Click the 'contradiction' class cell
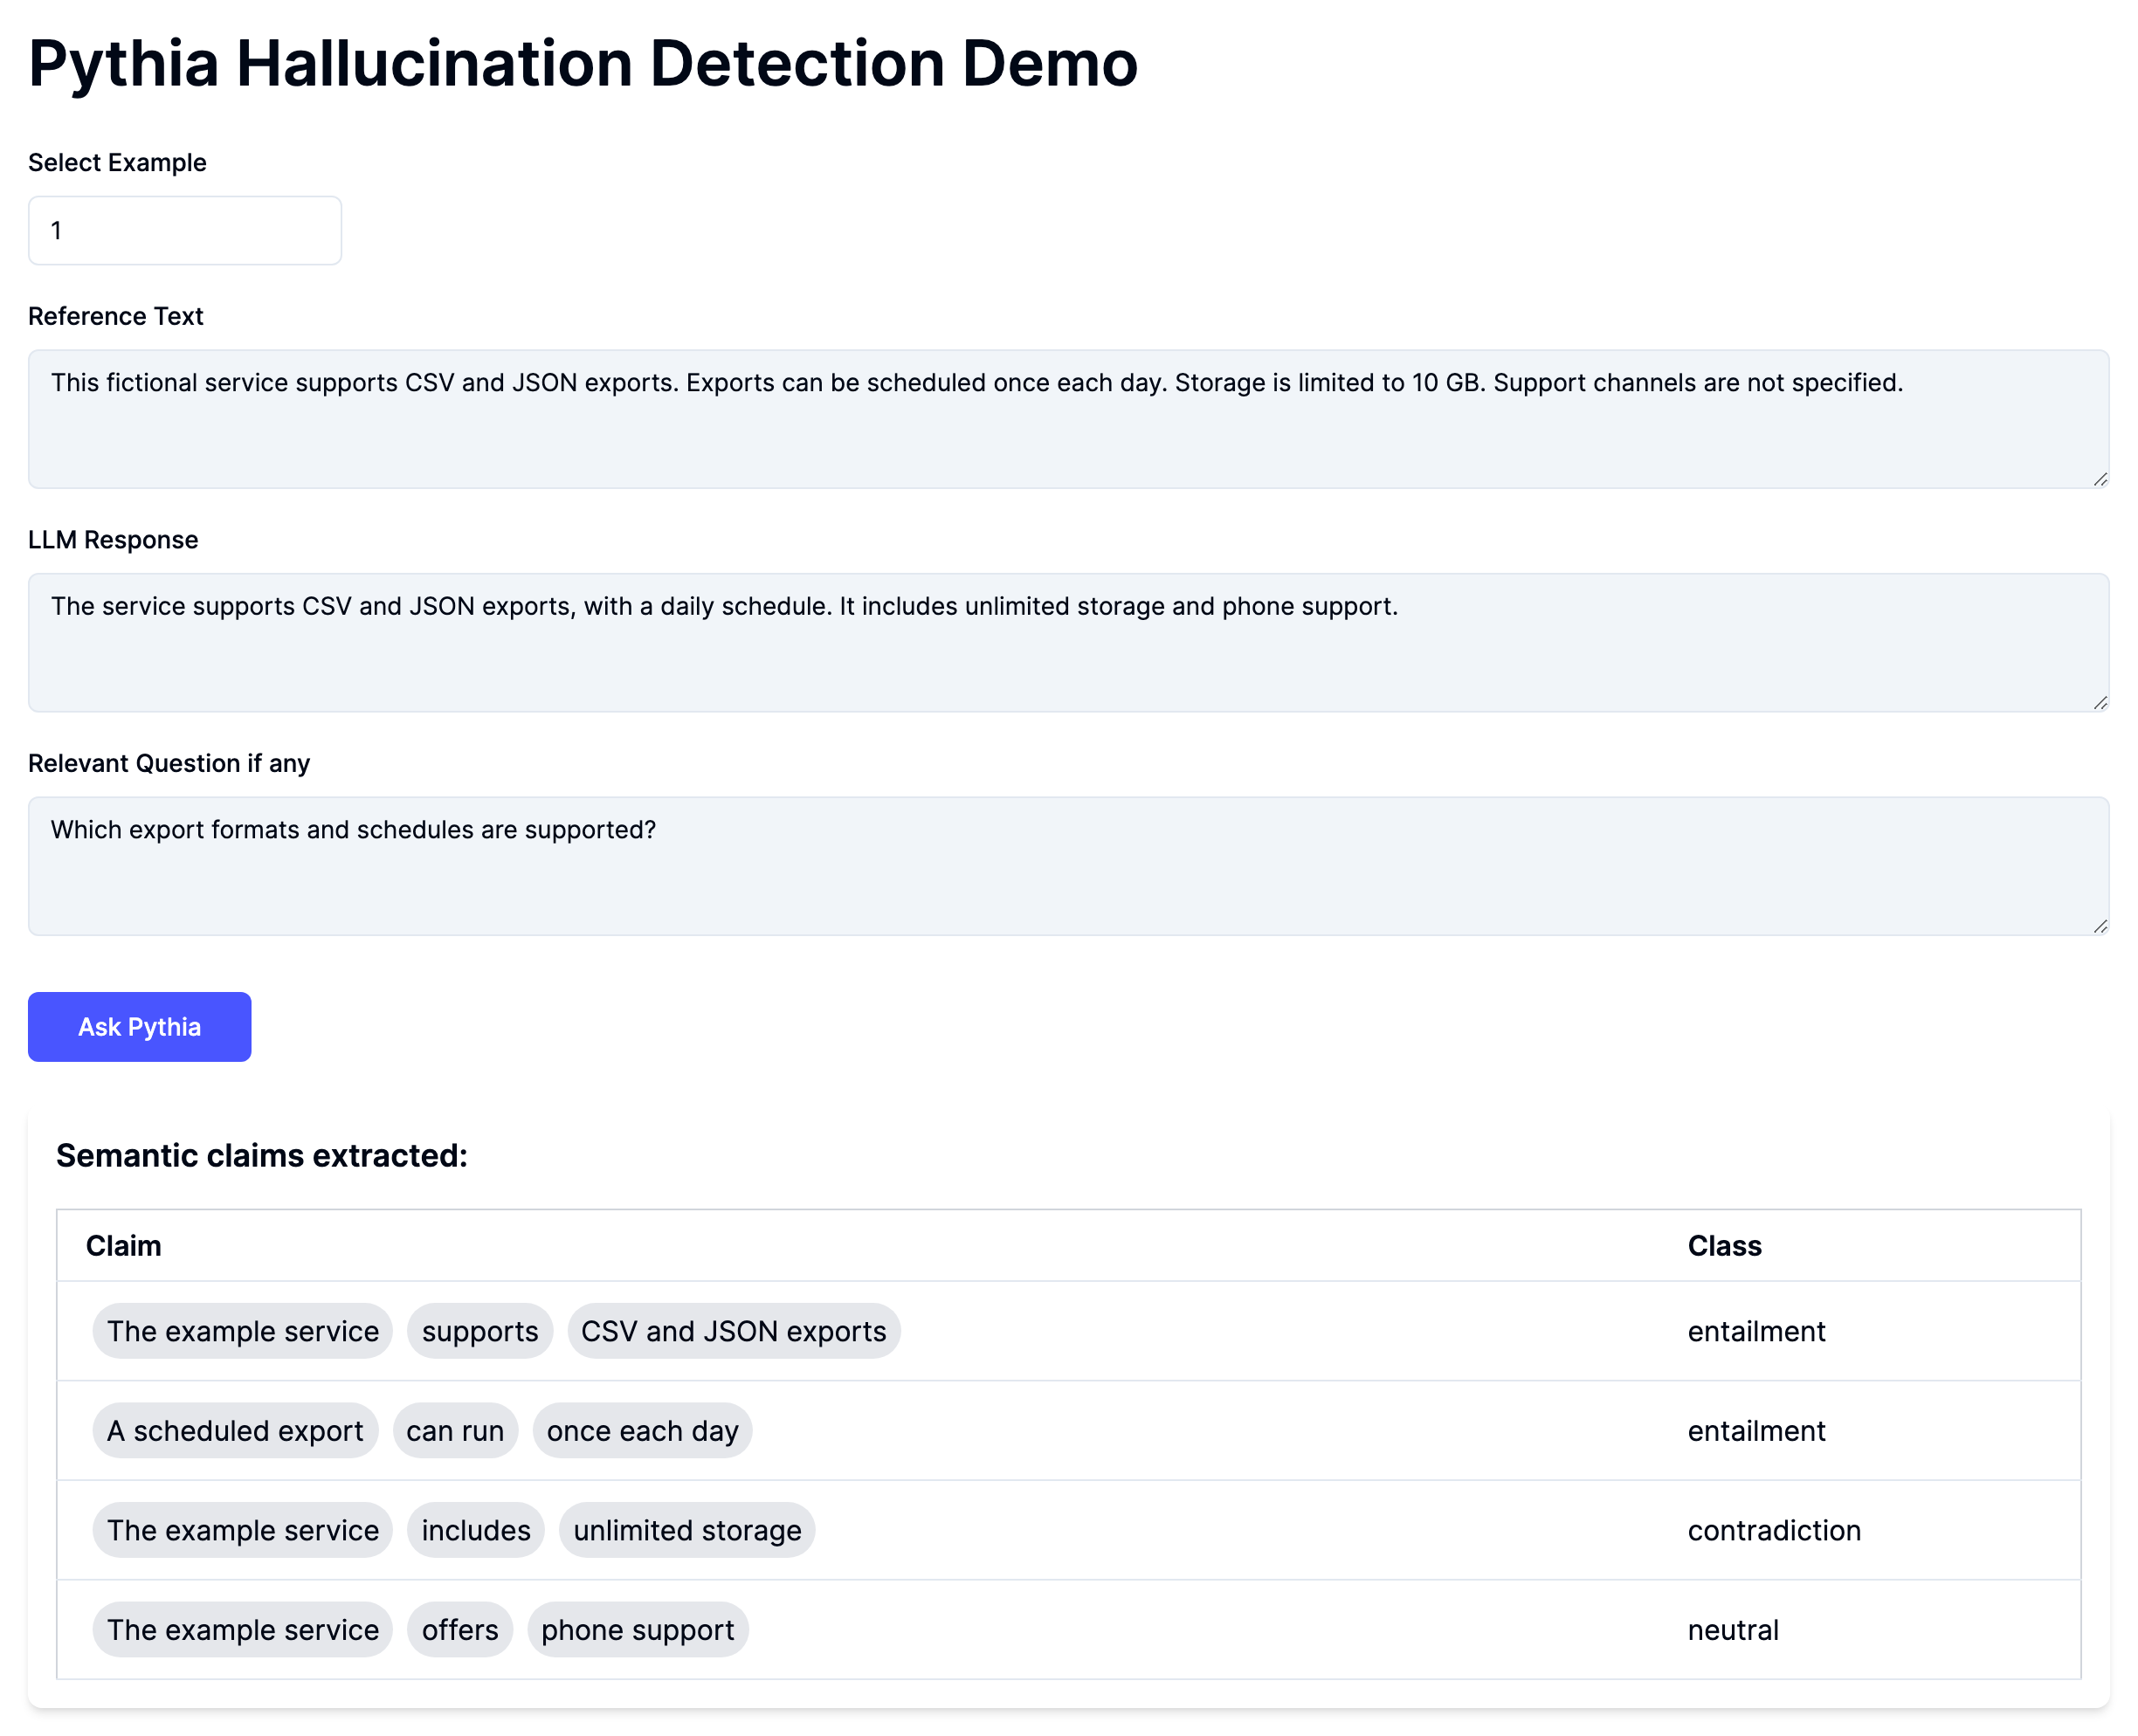 click(x=1774, y=1530)
